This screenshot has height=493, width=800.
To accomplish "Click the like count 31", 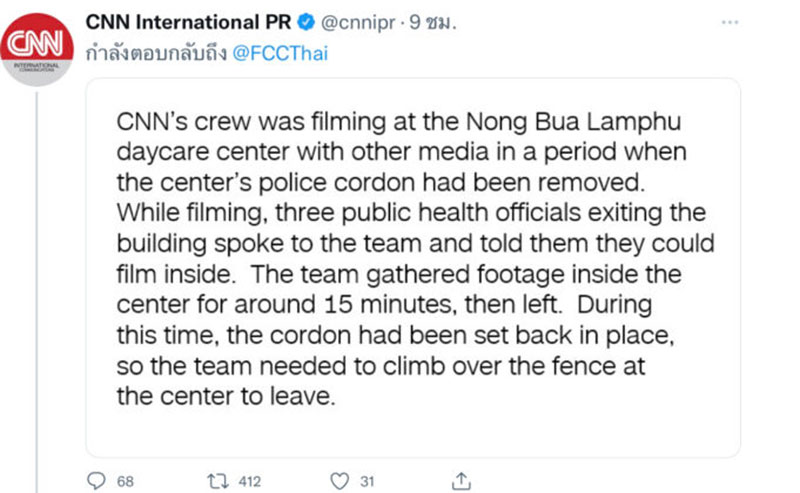I will (367, 481).
